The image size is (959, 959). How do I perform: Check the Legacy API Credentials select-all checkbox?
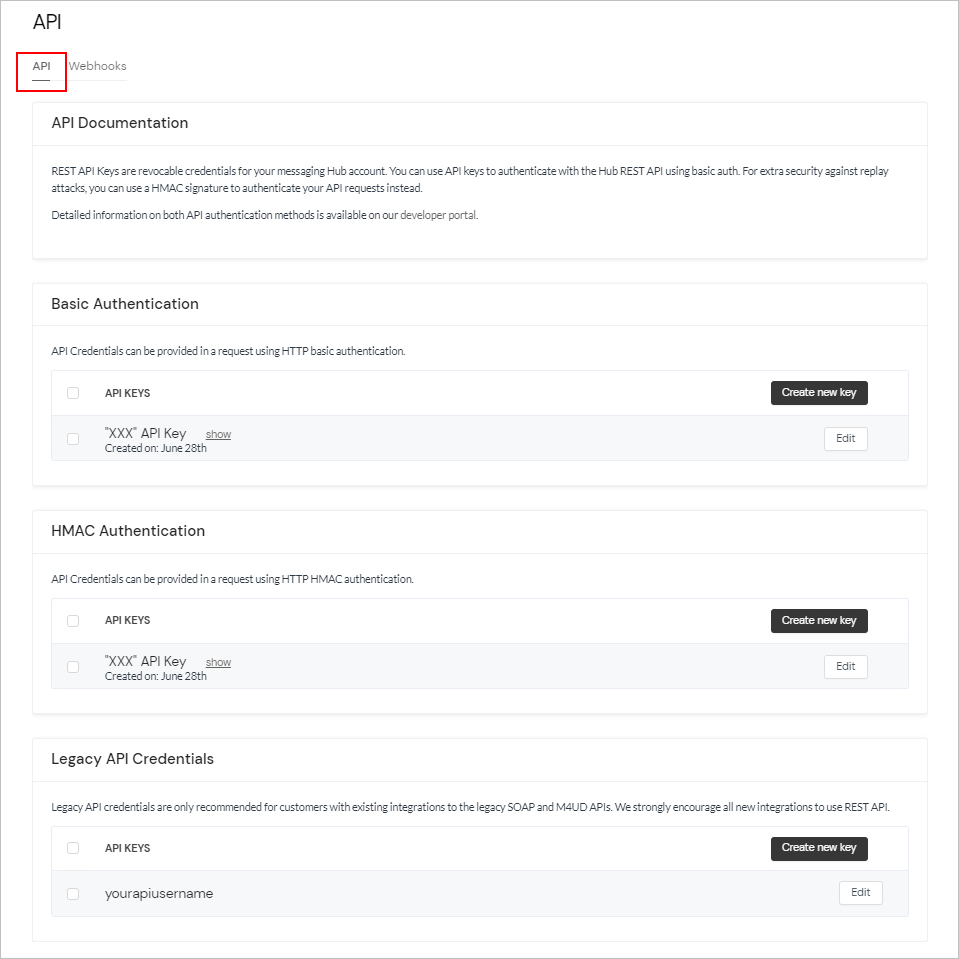tap(72, 847)
